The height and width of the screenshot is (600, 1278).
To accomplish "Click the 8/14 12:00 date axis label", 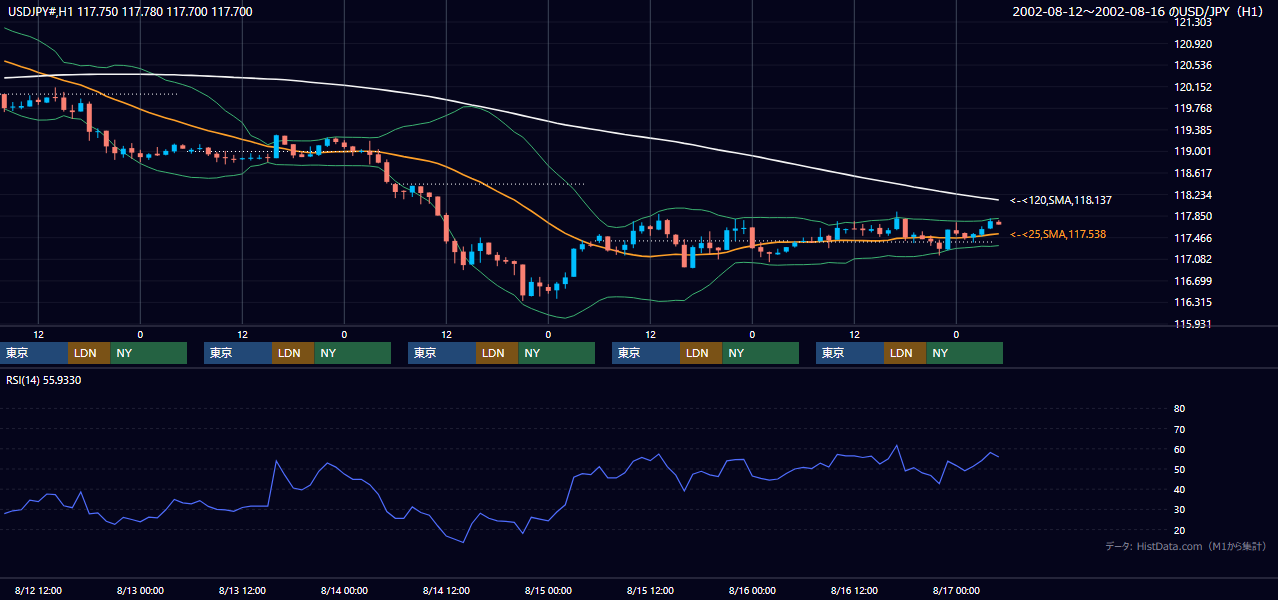I will [446, 590].
